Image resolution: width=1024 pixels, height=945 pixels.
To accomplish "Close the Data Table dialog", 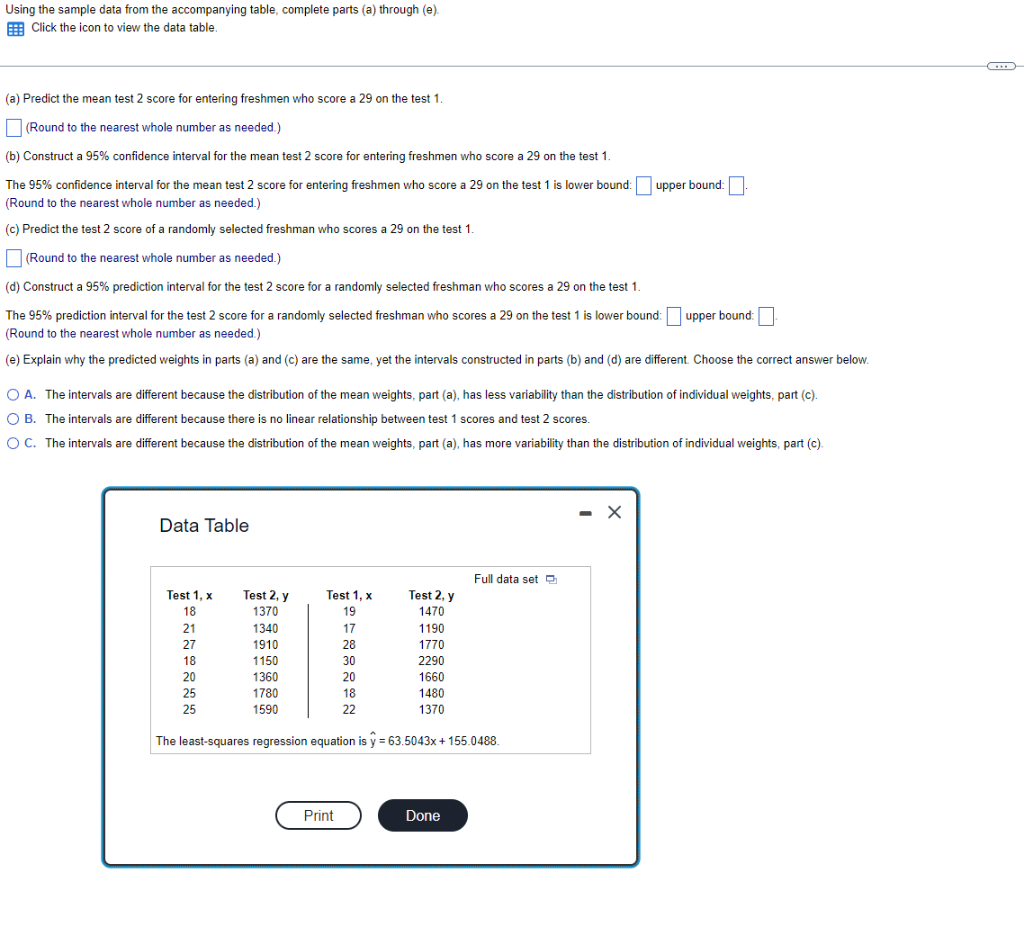I will click(613, 512).
